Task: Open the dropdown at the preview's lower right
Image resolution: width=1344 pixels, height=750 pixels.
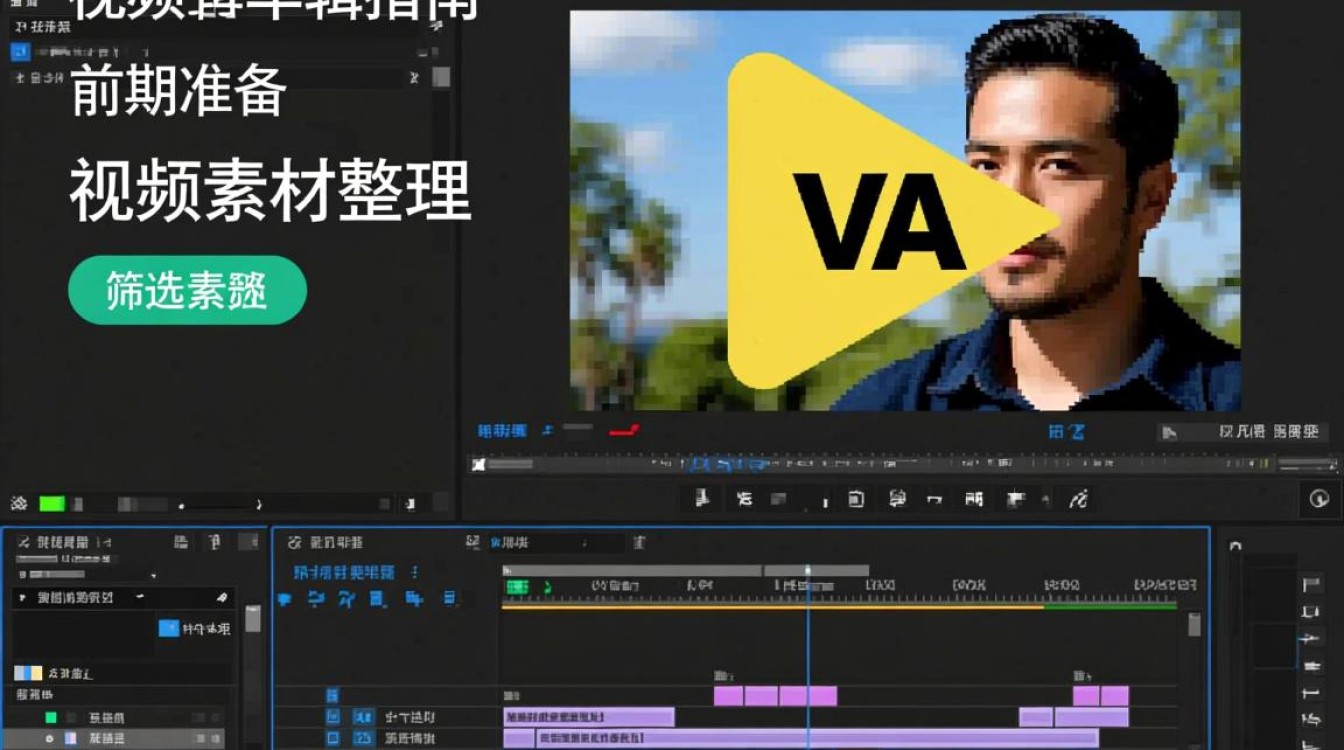Action: click(x=1243, y=432)
